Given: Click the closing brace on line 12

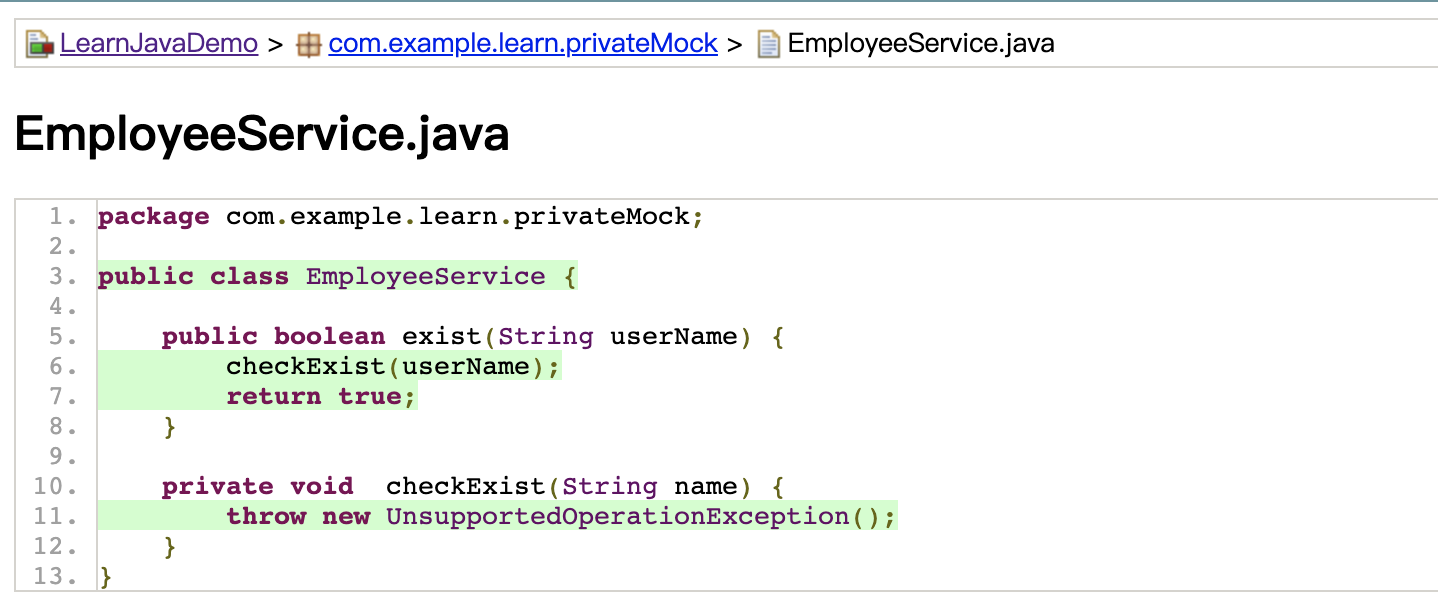Looking at the screenshot, I should (170, 547).
